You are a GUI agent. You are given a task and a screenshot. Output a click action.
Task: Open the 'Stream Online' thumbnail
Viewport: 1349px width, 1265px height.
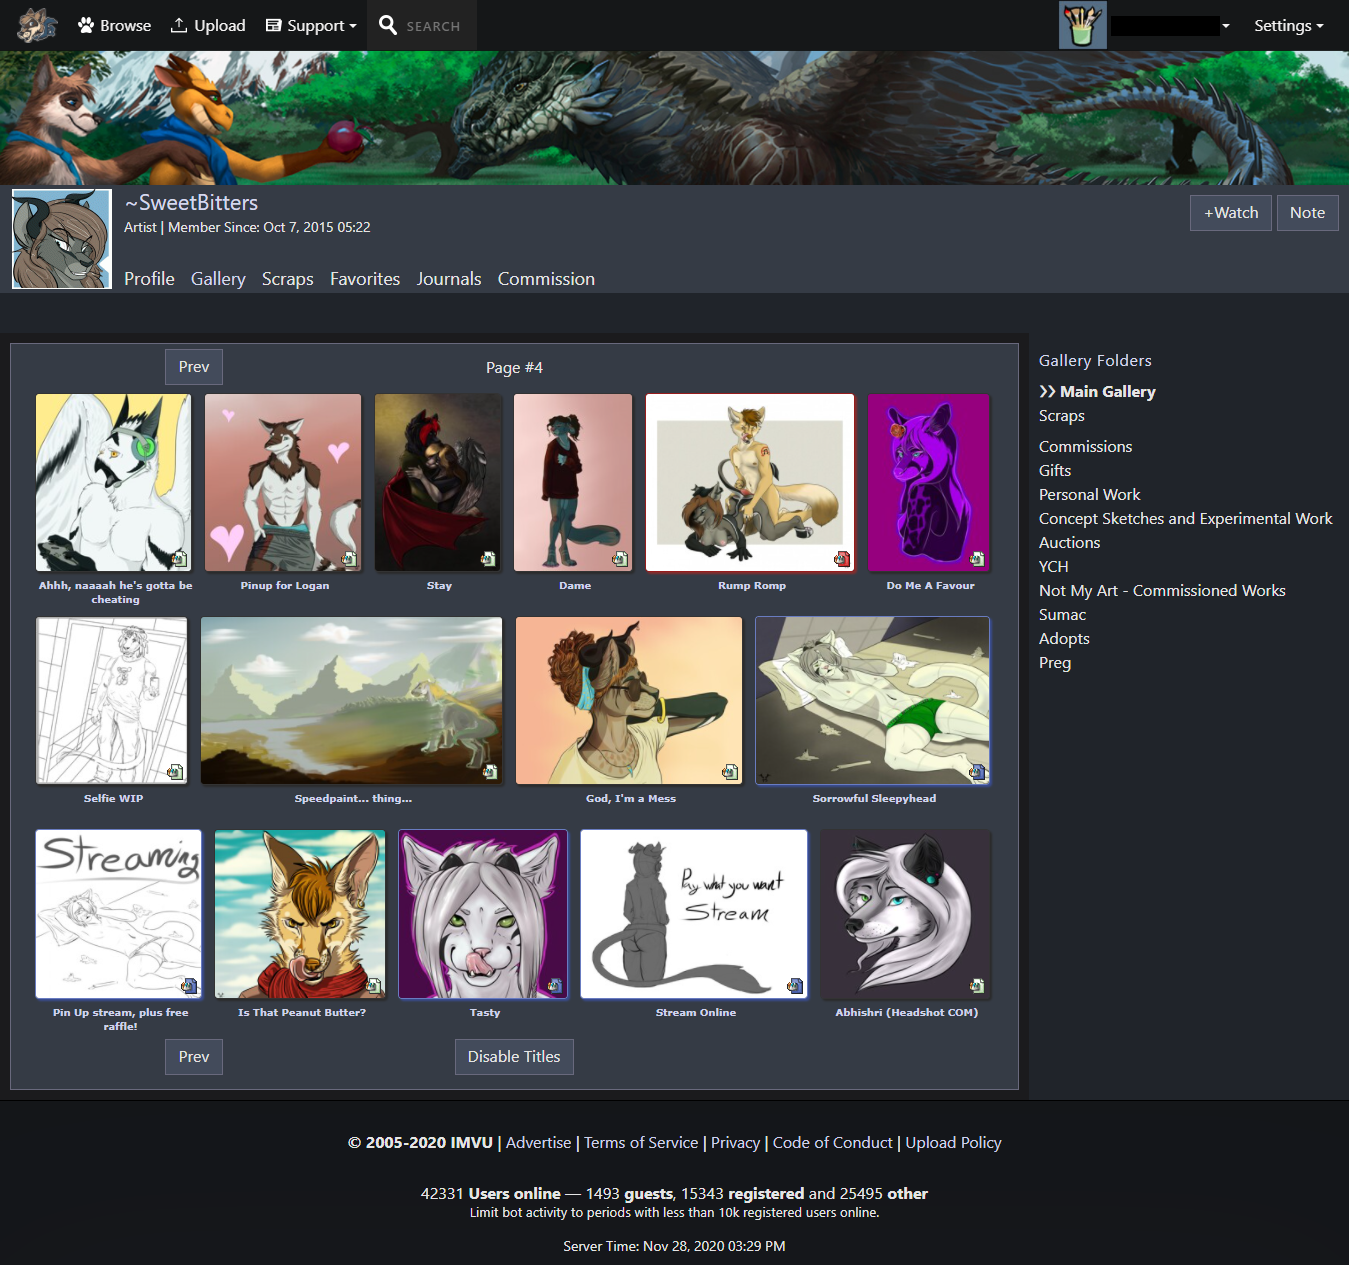tap(694, 914)
